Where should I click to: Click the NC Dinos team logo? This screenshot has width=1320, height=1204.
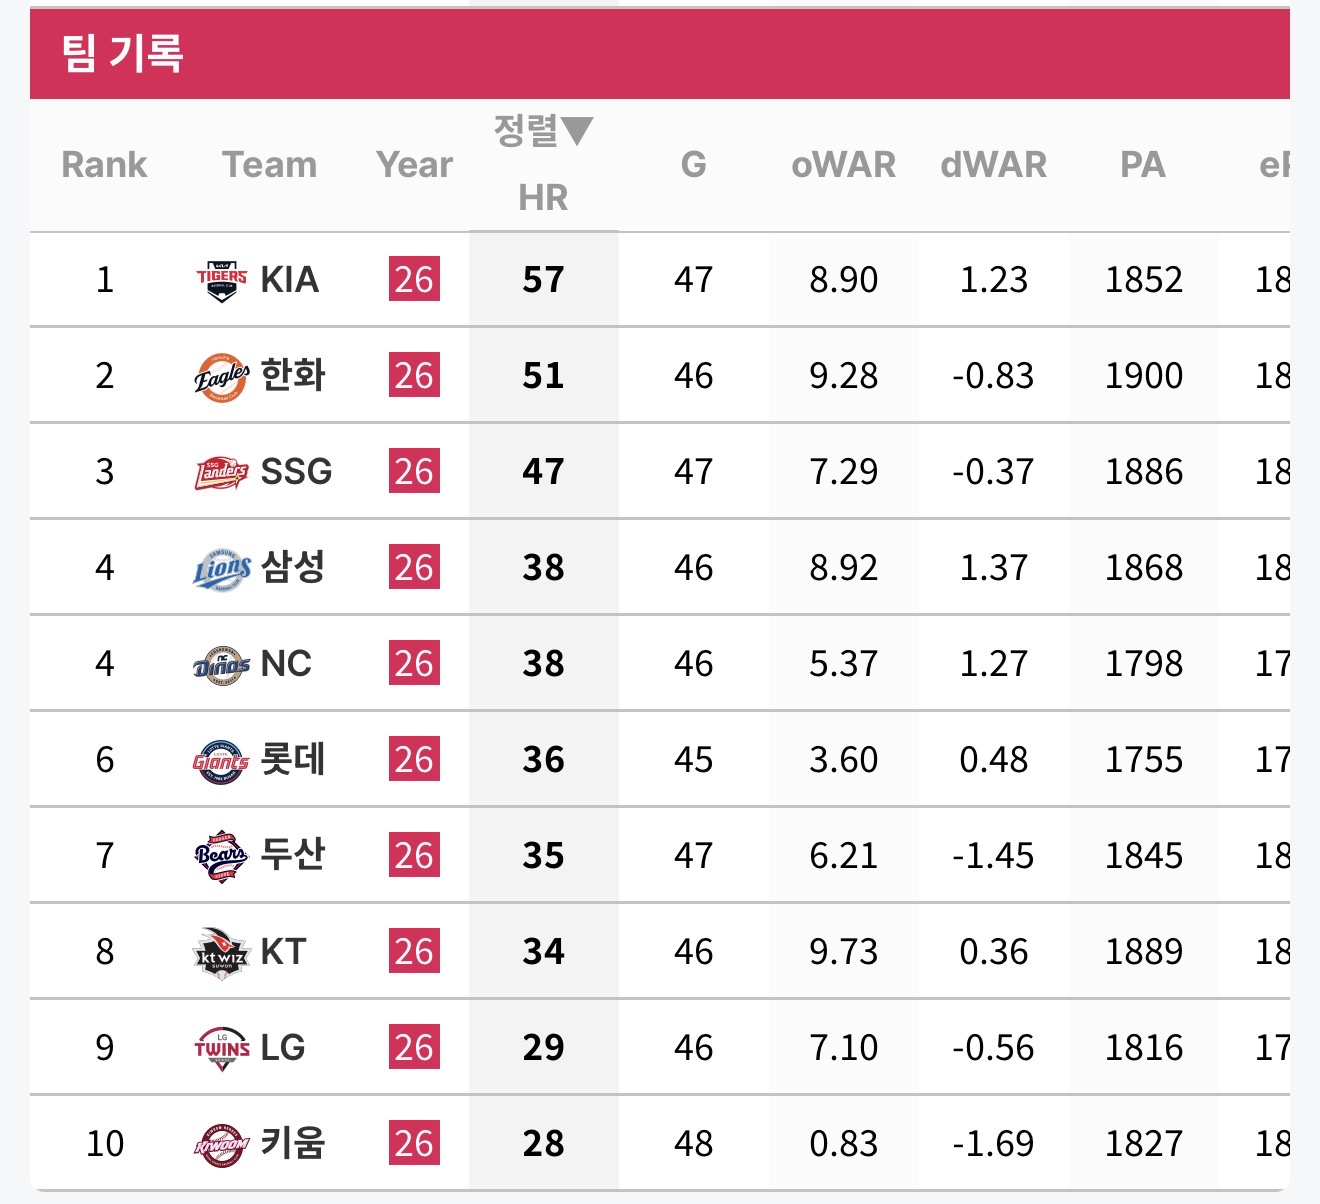(x=222, y=664)
